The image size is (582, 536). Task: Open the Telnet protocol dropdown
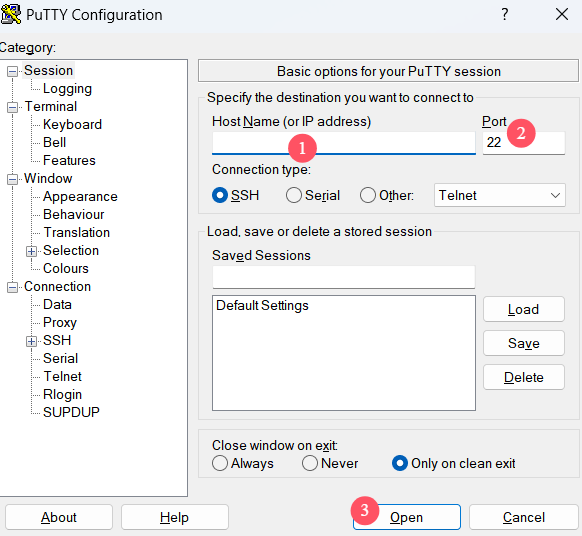coord(500,195)
